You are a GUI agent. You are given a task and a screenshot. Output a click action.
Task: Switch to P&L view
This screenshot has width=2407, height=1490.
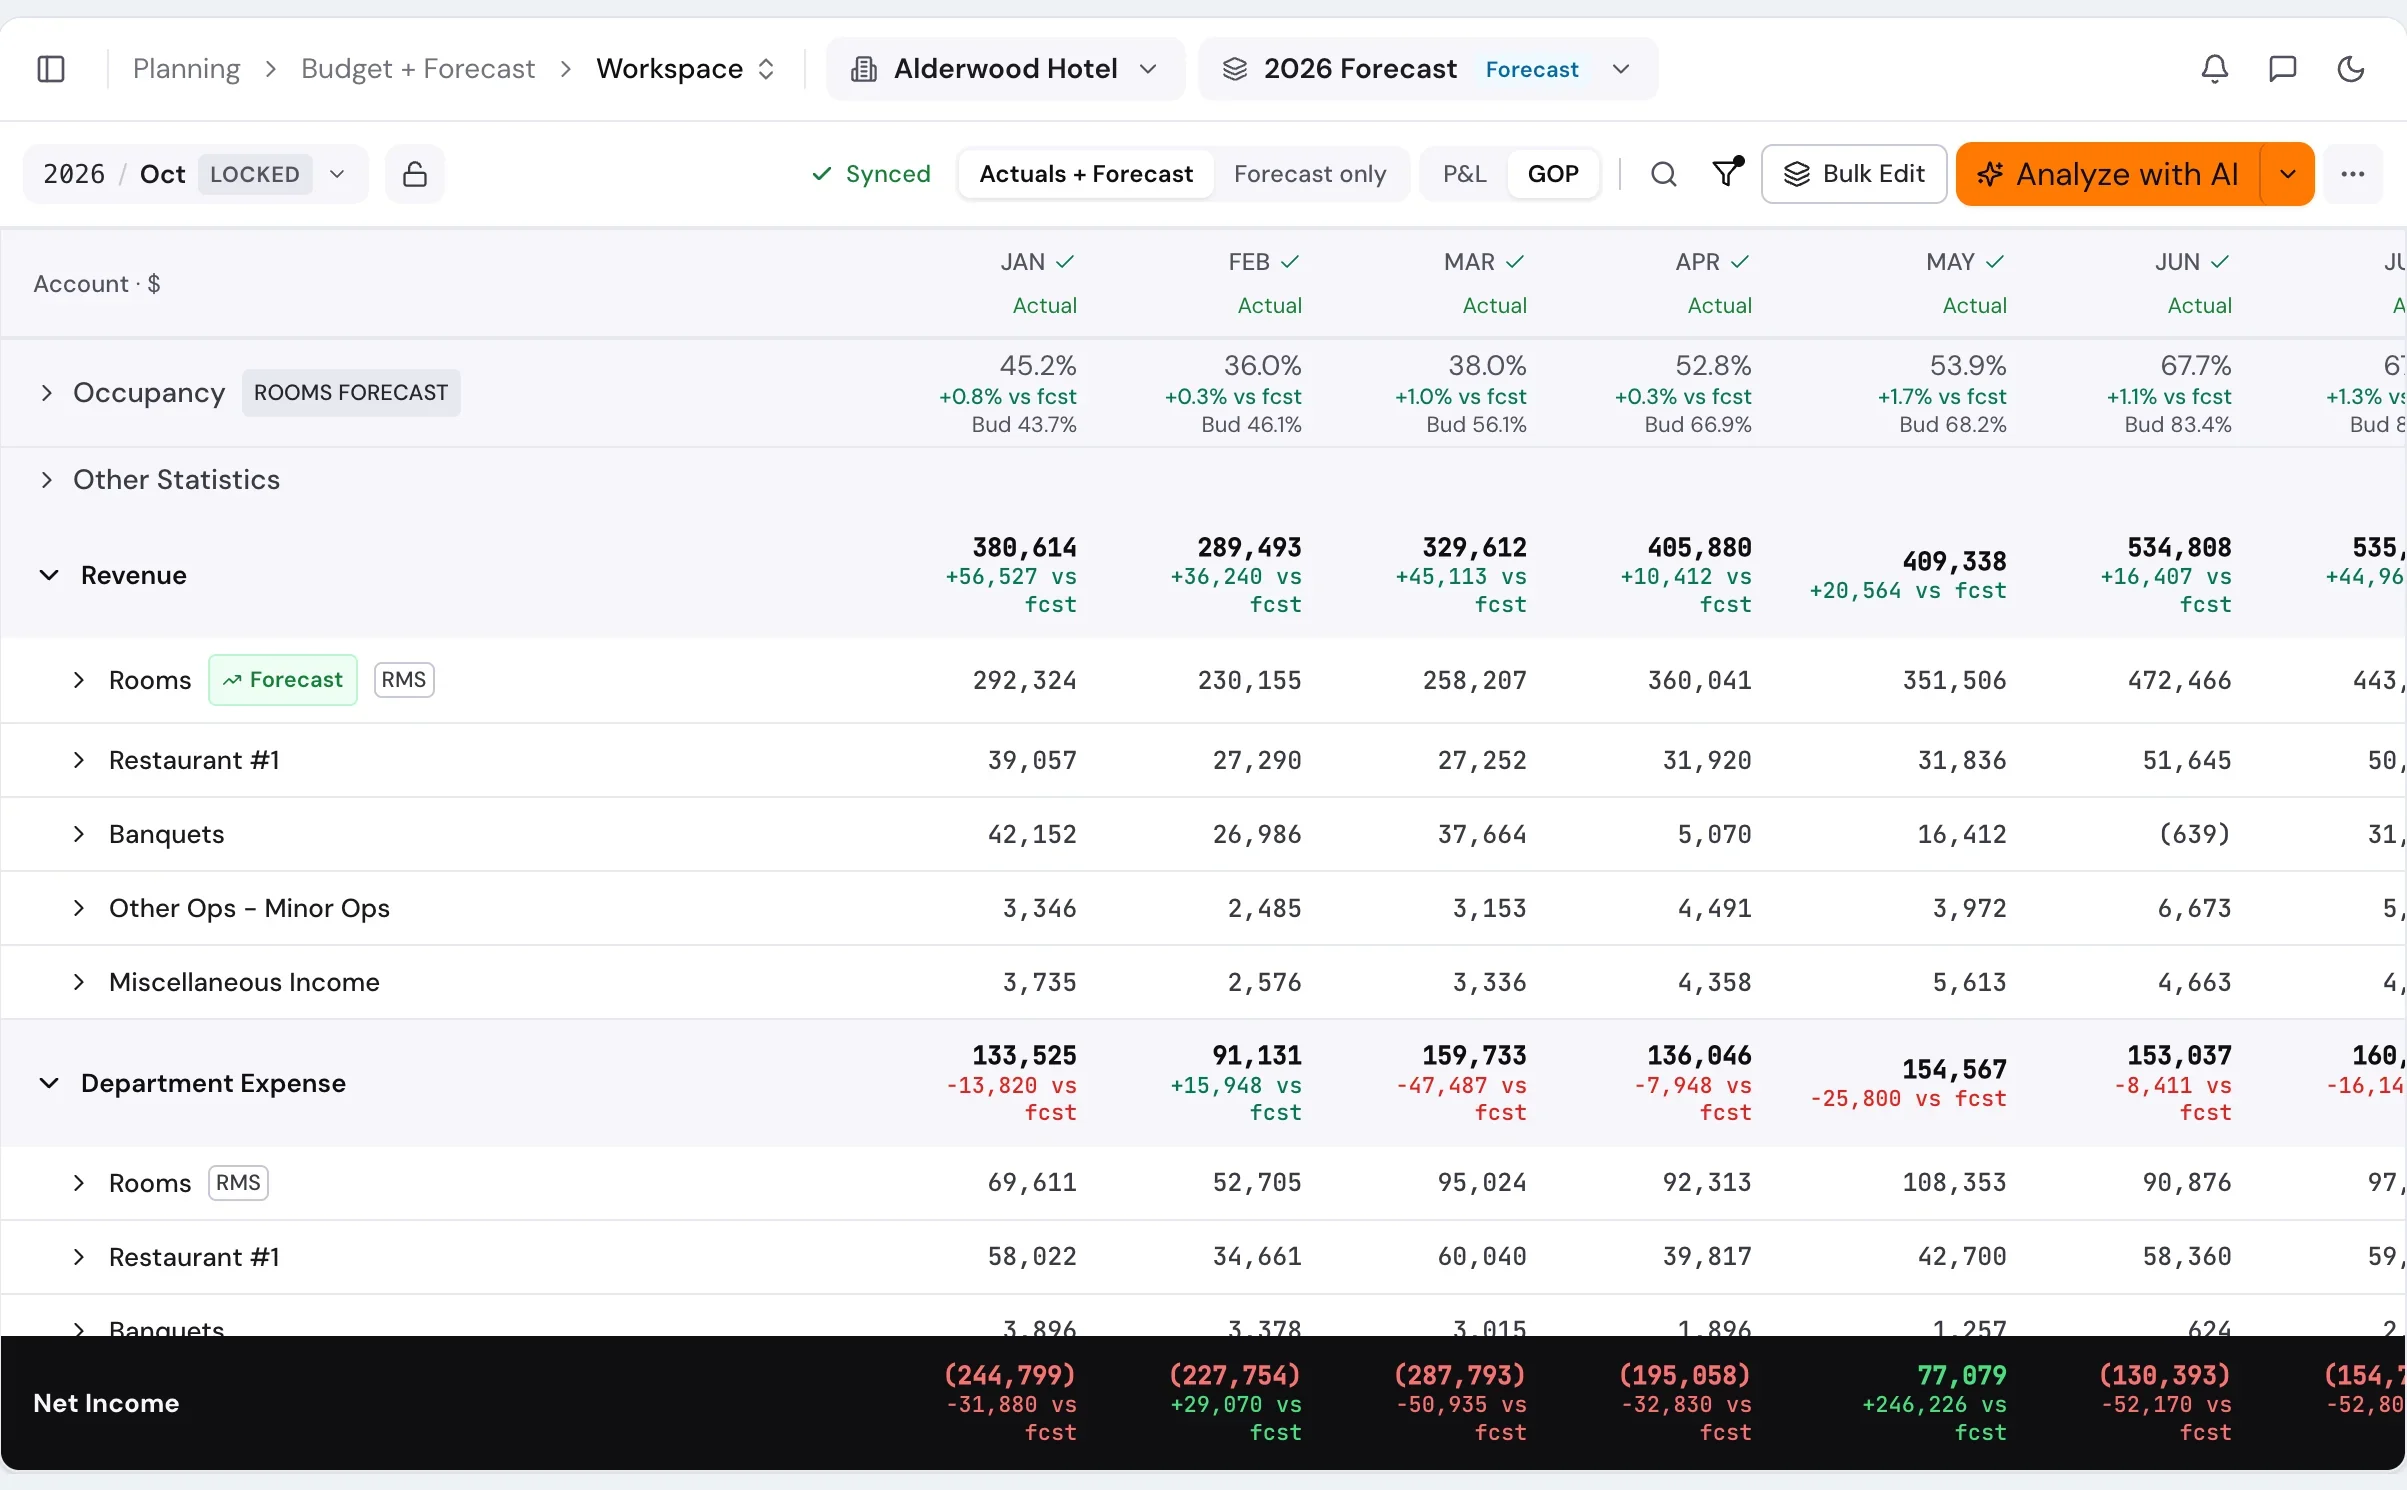tap(1464, 174)
